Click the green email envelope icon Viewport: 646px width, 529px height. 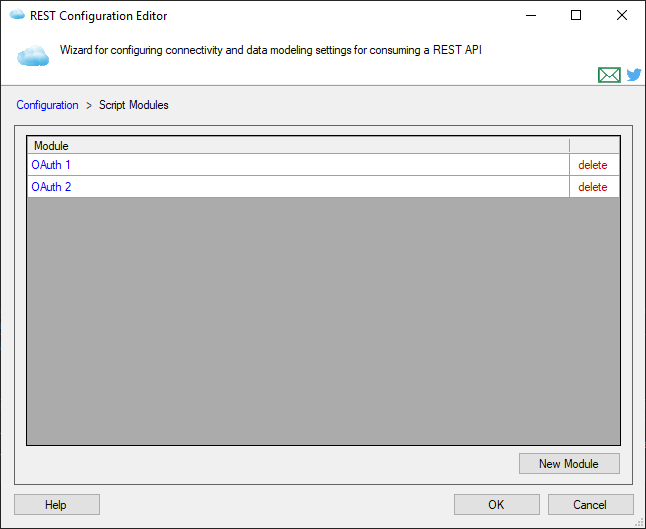pyautogui.click(x=609, y=75)
